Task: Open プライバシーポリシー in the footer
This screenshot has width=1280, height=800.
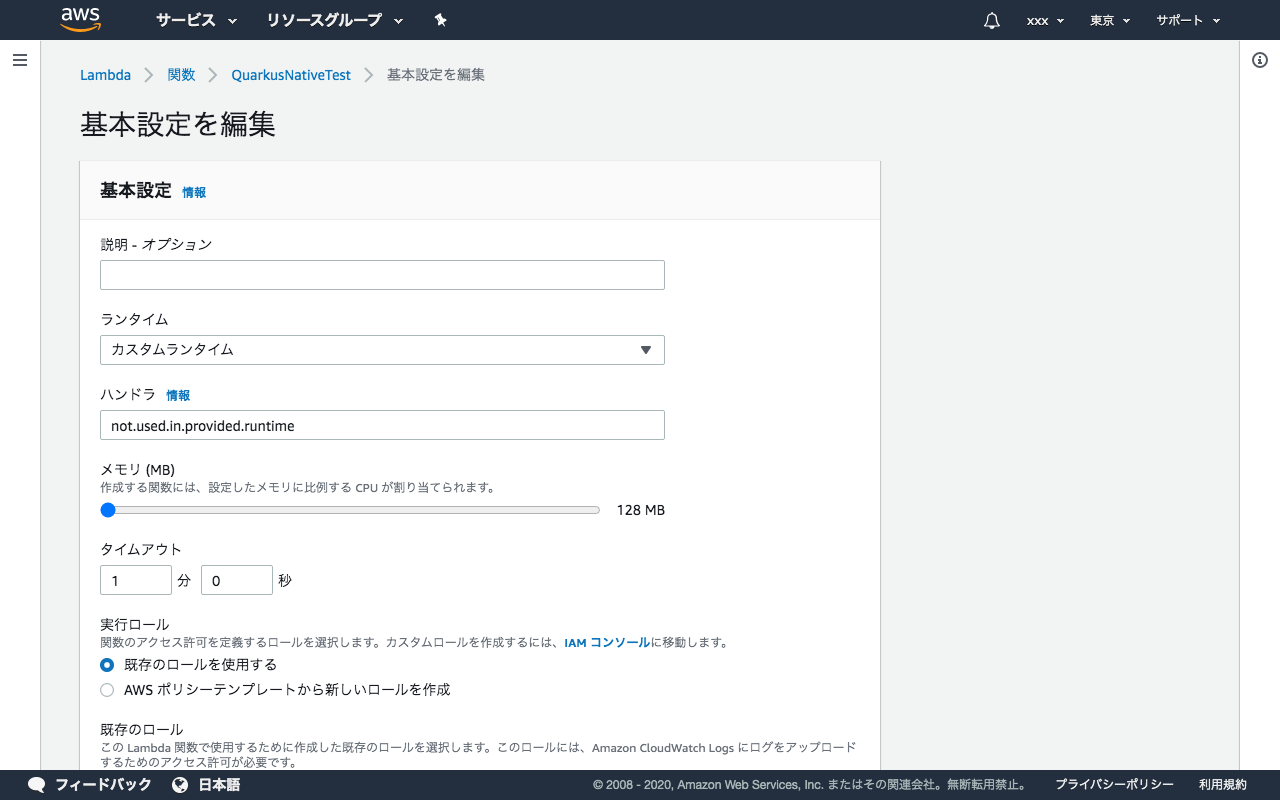Action: [1113, 785]
